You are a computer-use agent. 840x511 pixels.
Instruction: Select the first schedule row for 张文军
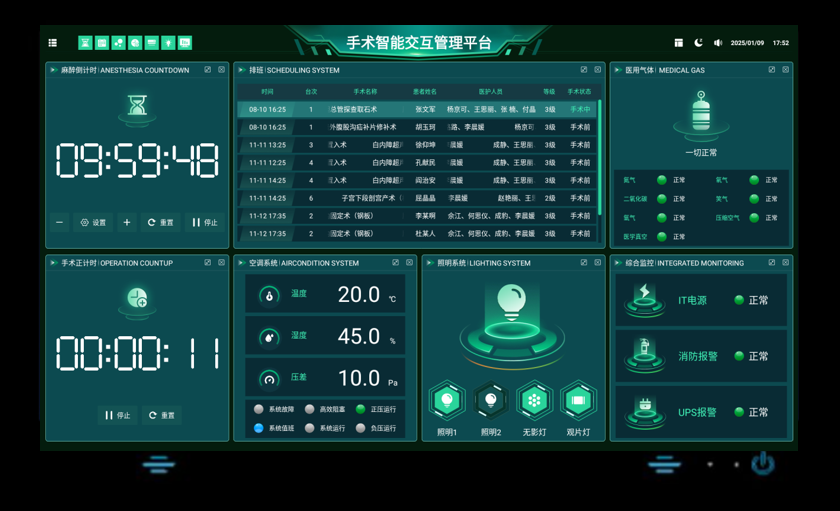tap(418, 109)
